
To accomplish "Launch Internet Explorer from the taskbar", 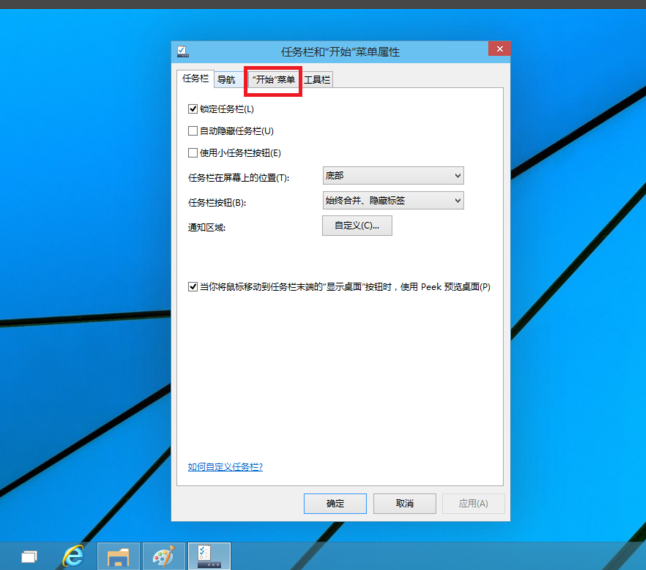I will (x=73, y=556).
